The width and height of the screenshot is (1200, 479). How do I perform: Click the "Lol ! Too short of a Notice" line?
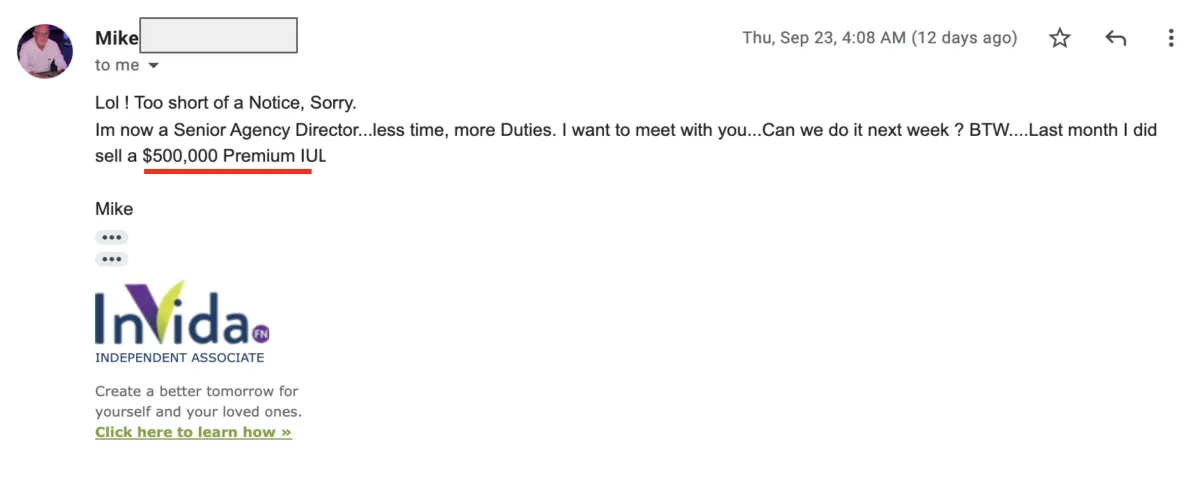(225, 103)
